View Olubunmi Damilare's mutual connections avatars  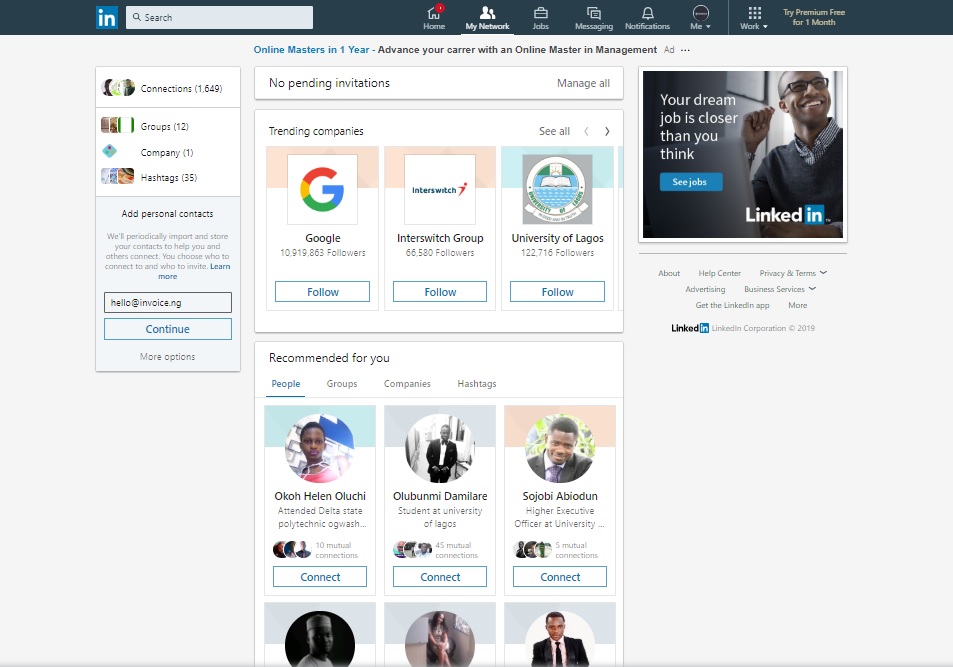pyautogui.click(x=412, y=550)
